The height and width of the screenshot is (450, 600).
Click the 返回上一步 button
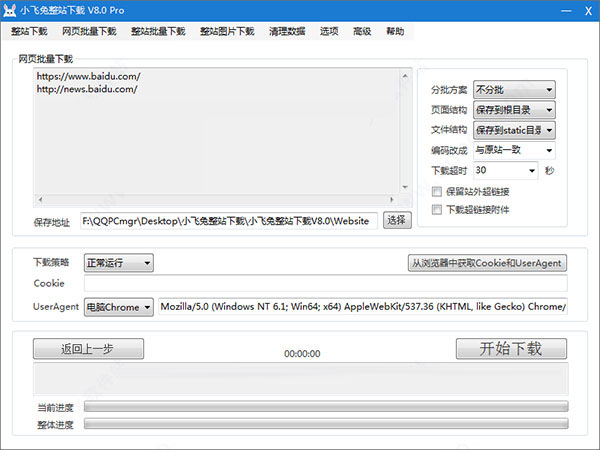pos(88,349)
